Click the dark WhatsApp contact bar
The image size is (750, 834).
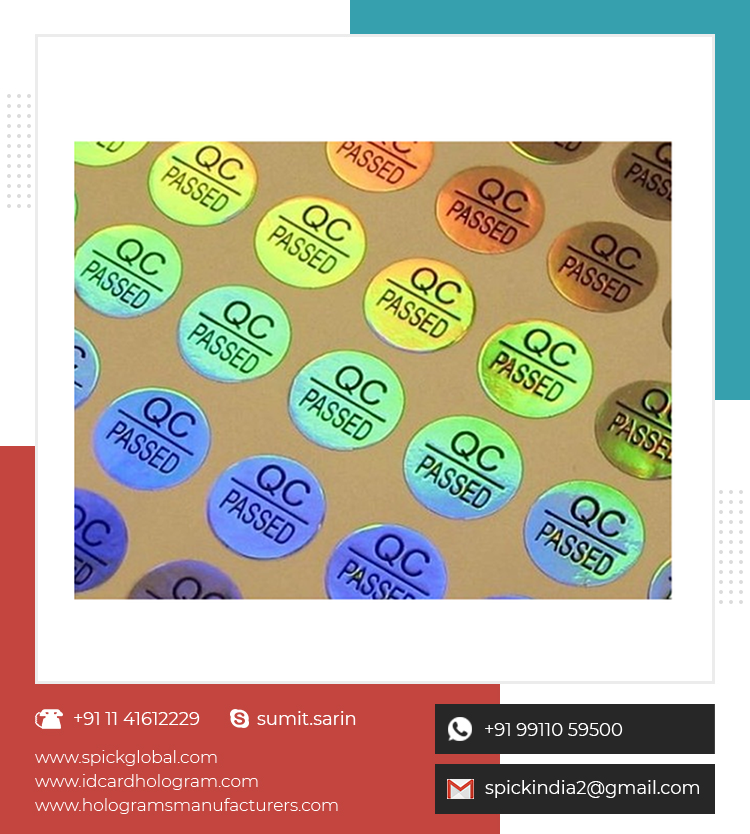[574, 729]
